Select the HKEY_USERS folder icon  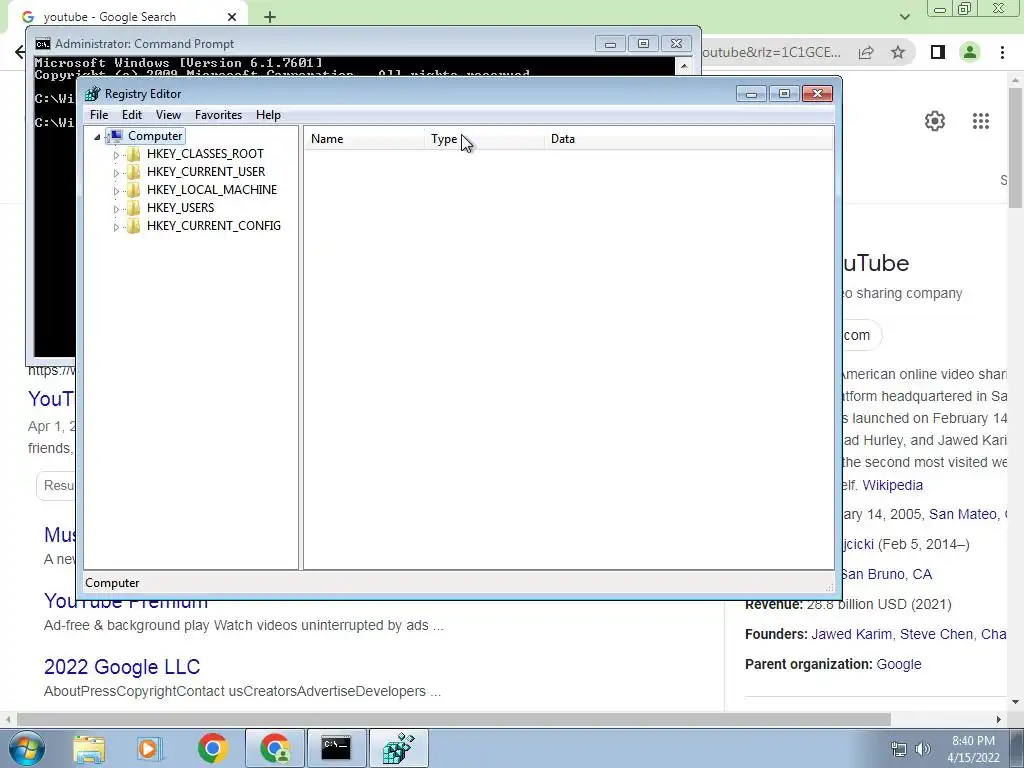point(133,208)
